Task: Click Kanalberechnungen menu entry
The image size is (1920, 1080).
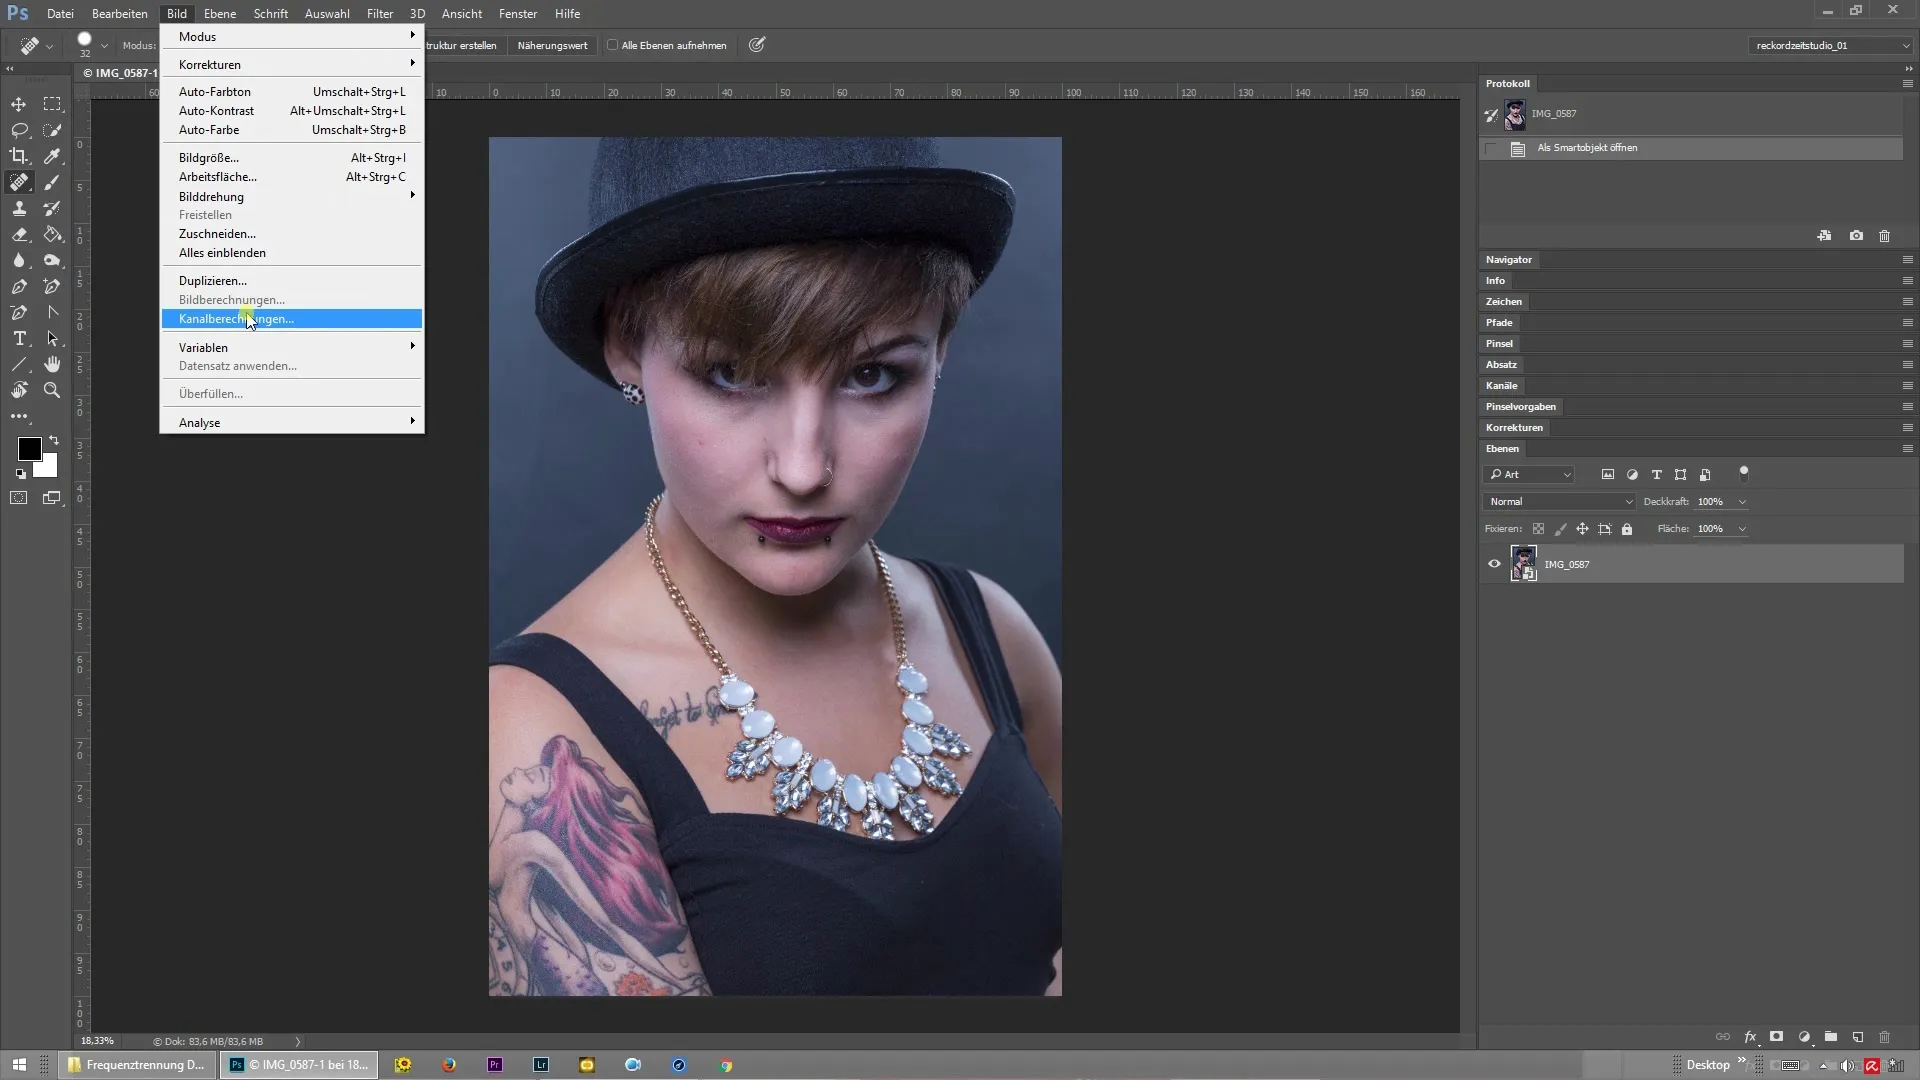Action: (x=292, y=319)
